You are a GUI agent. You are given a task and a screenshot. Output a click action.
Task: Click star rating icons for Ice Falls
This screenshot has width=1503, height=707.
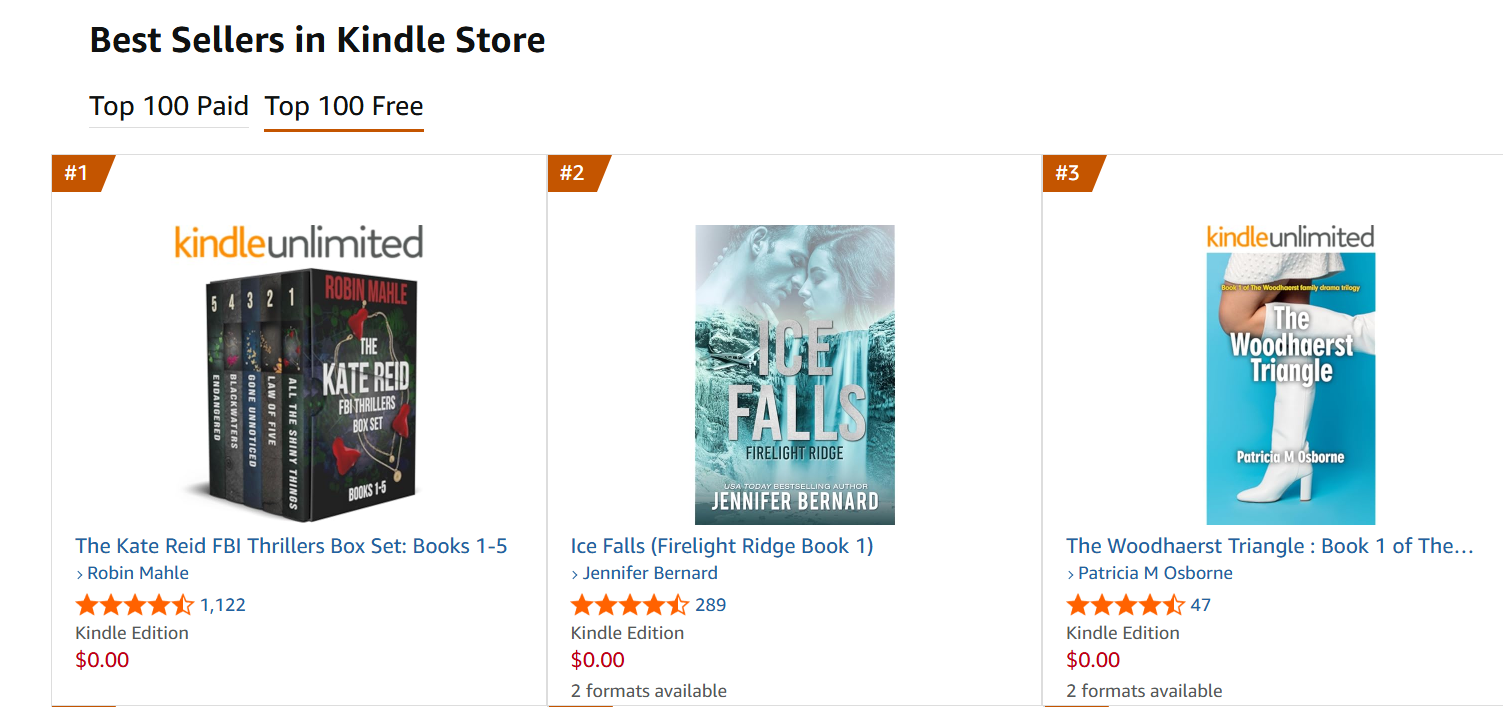[629, 605]
